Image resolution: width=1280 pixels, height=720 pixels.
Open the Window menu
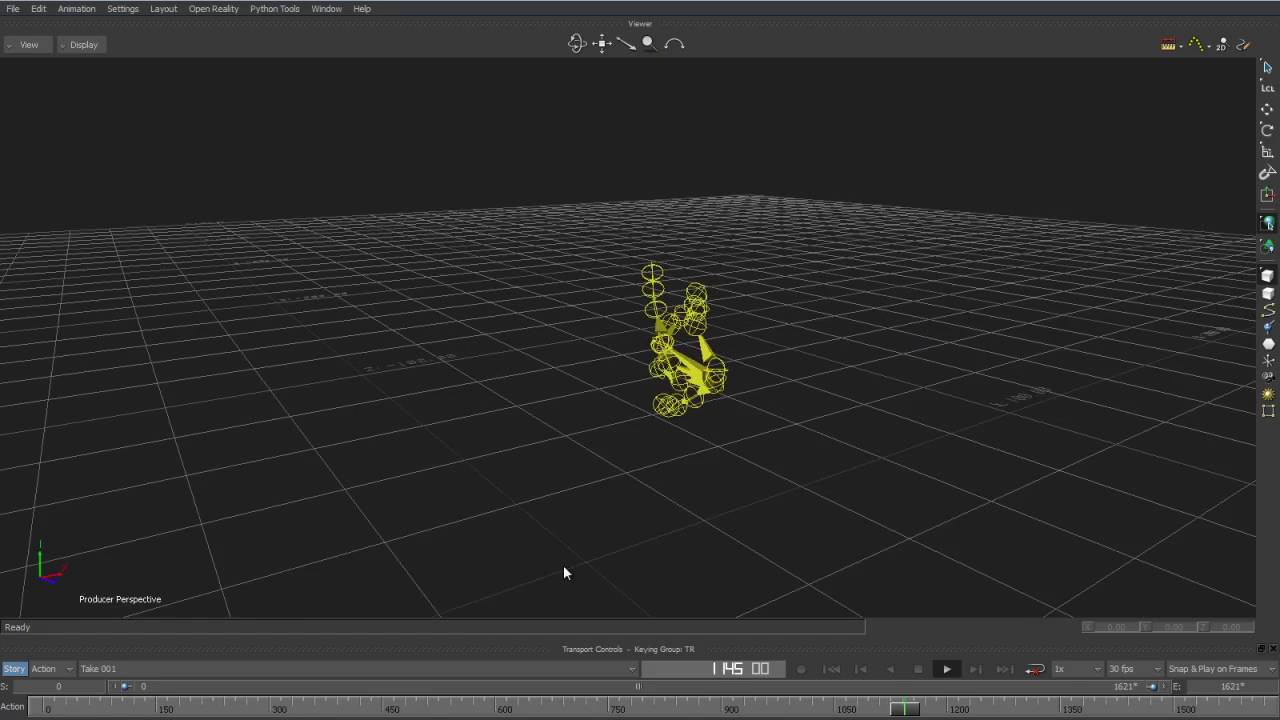(326, 9)
